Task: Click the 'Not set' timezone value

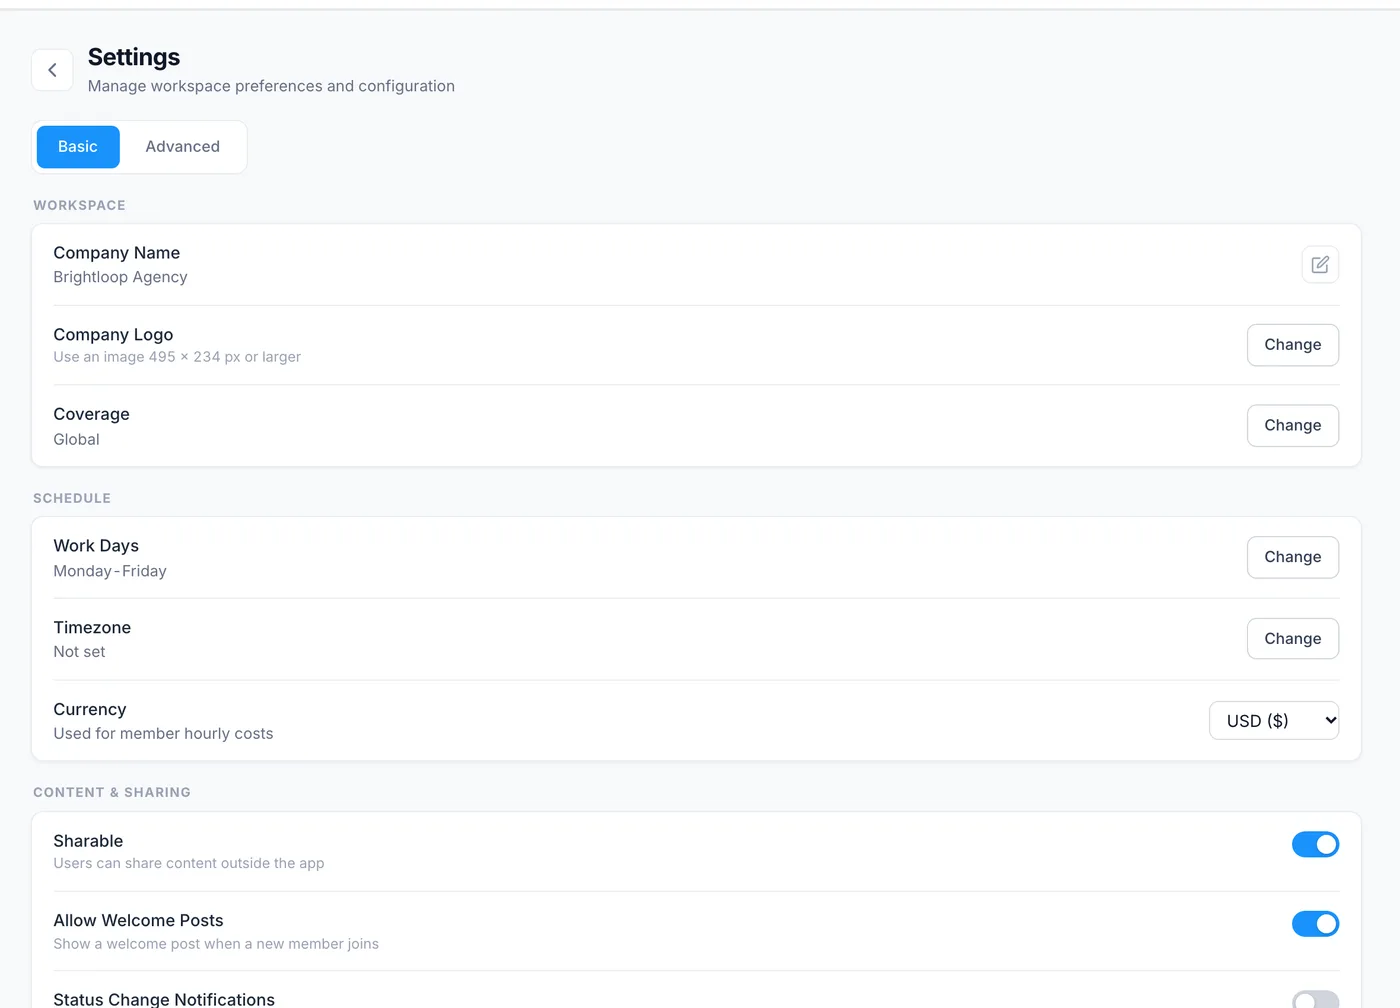Action: (79, 652)
